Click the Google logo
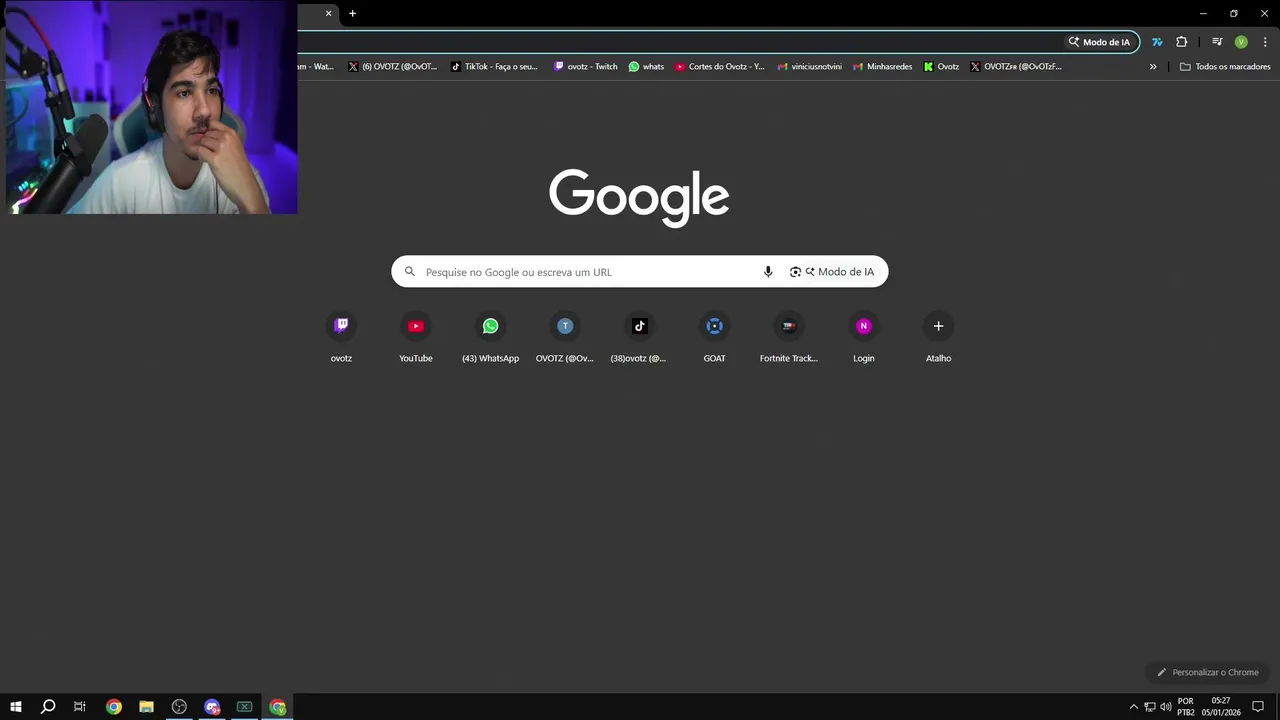This screenshot has height=720, width=1280. point(639,197)
